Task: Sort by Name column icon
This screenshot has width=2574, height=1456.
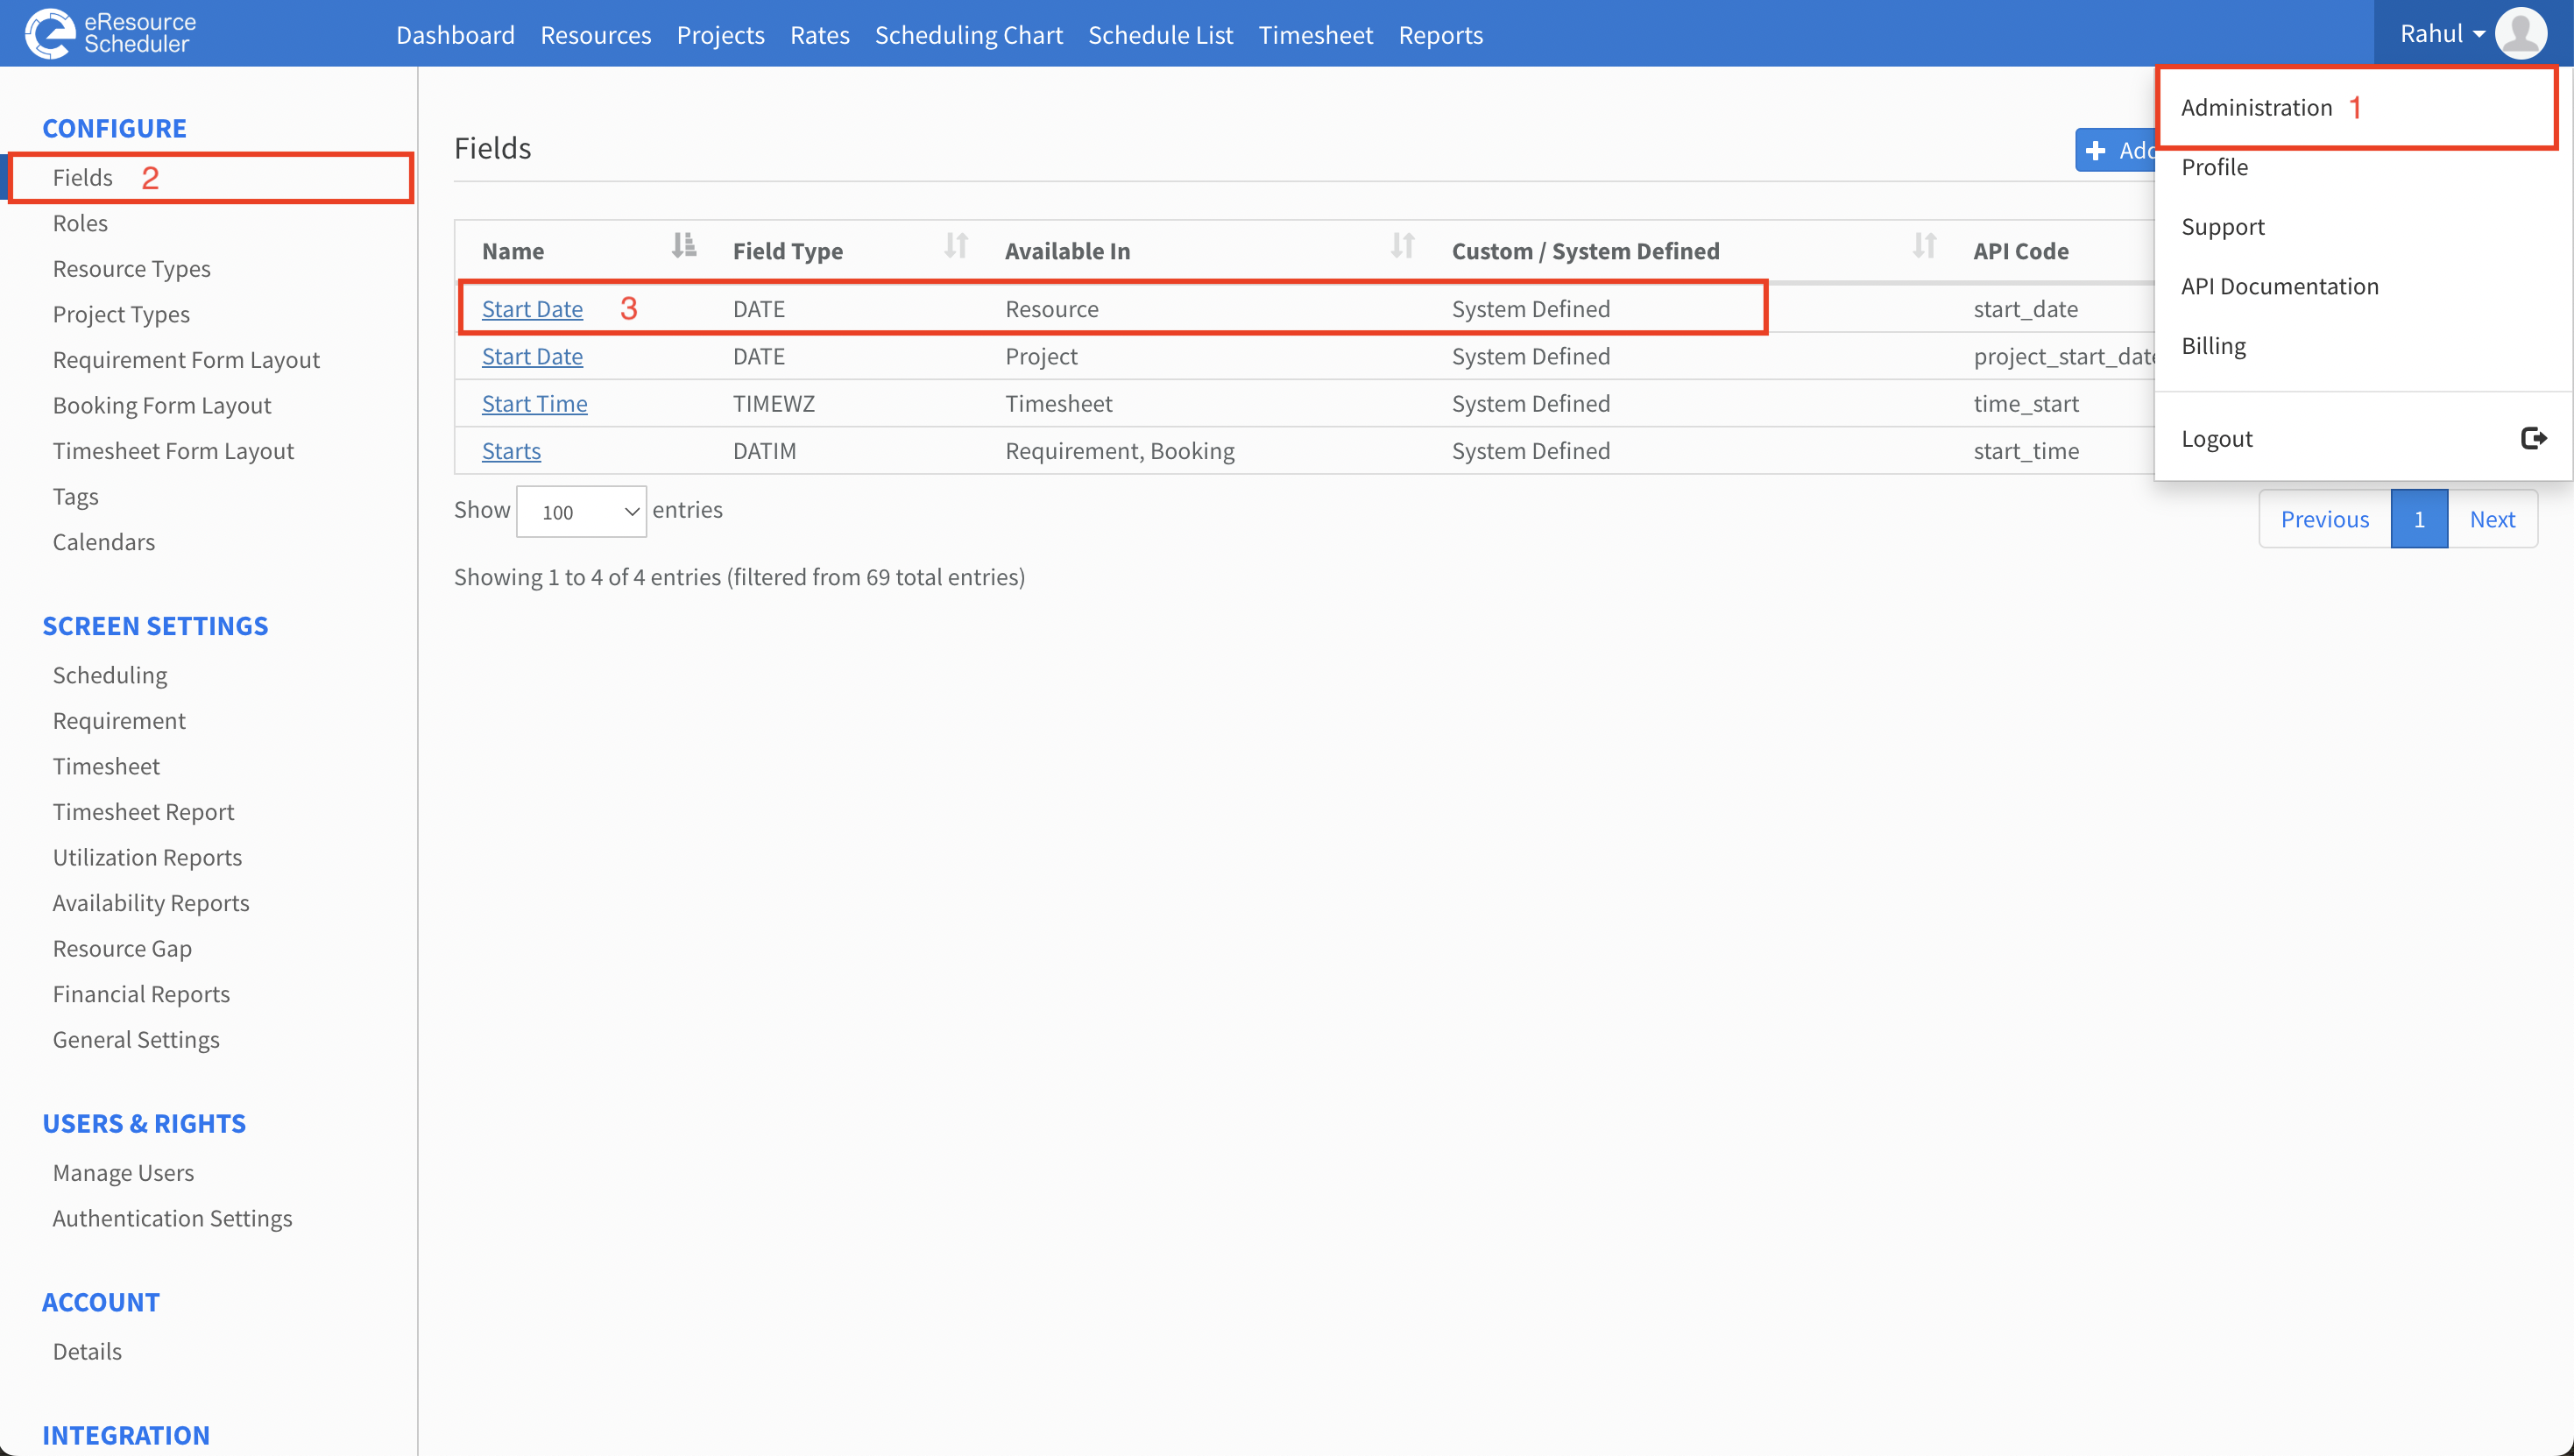Action: (x=684, y=246)
